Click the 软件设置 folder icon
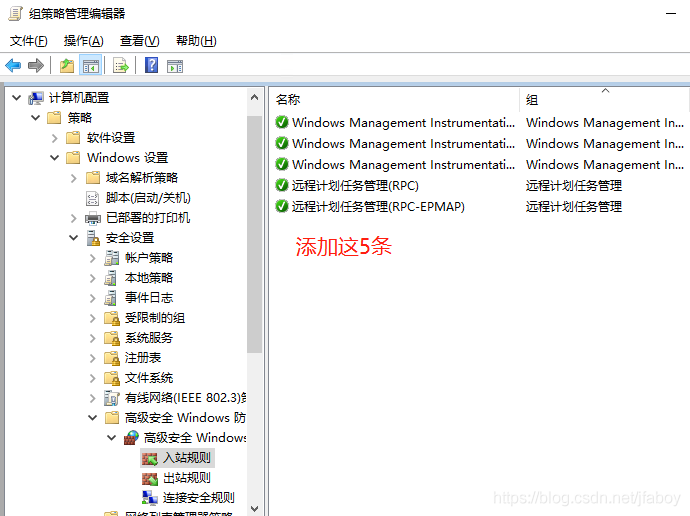Screen dimensions: 690x516 (73, 138)
